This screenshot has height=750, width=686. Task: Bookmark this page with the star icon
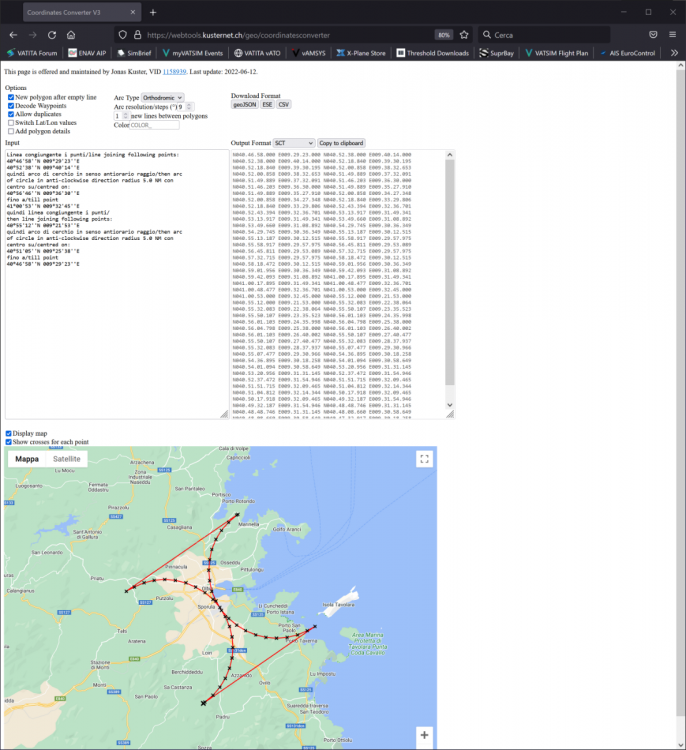click(x=466, y=34)
